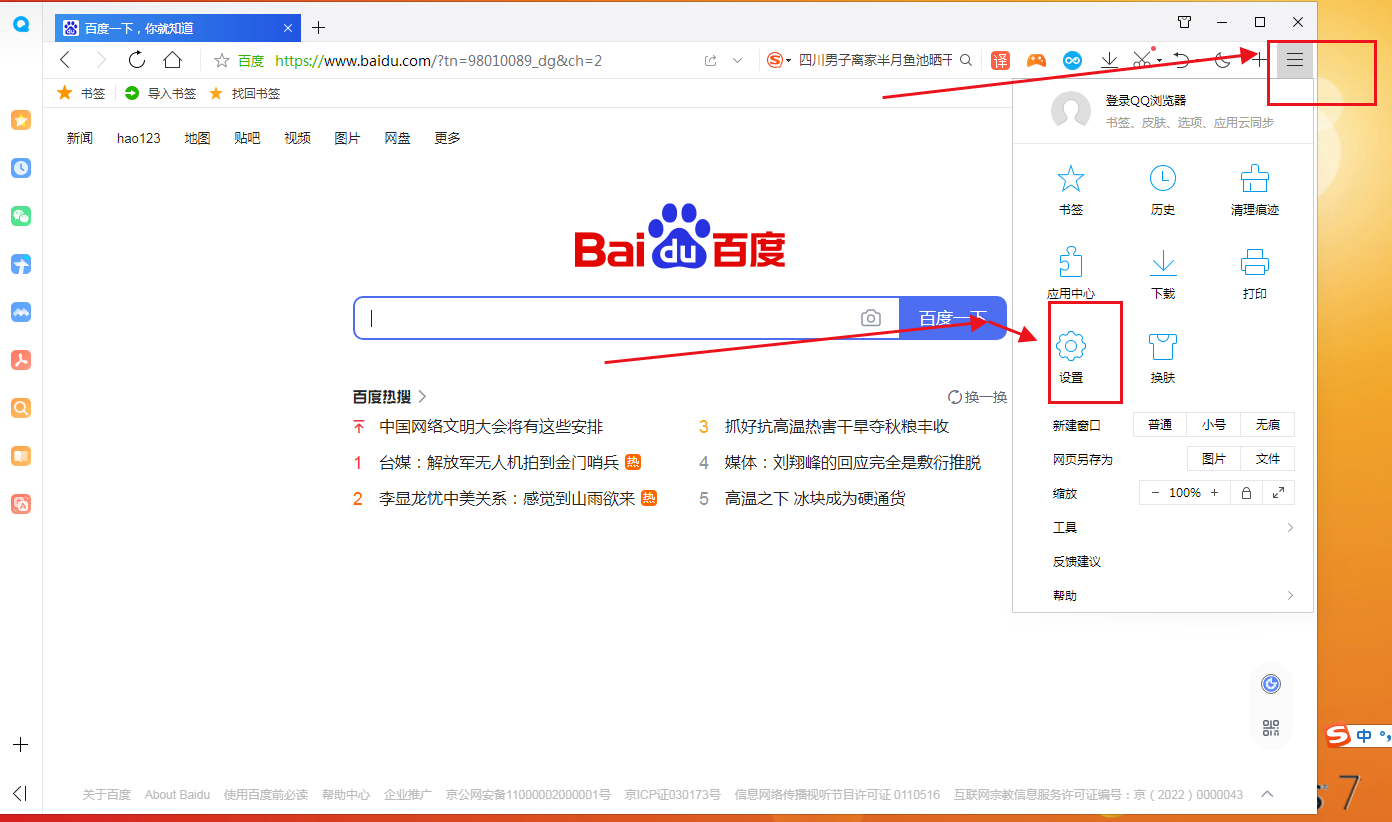Open a new tab with the plus
Viewport: 1392px width, 822px height.
(319, 27)
